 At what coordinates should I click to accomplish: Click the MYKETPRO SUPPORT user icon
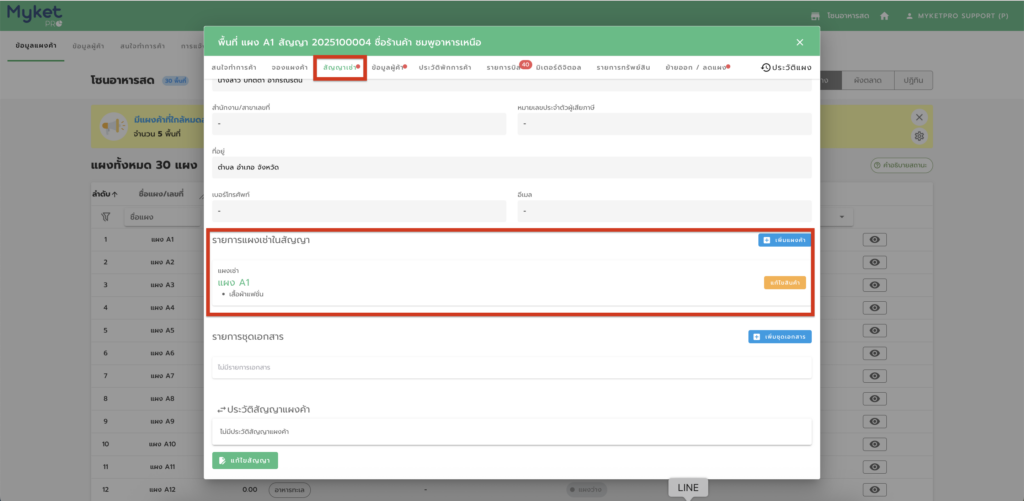pyautogui.click(x=909, y=16)
